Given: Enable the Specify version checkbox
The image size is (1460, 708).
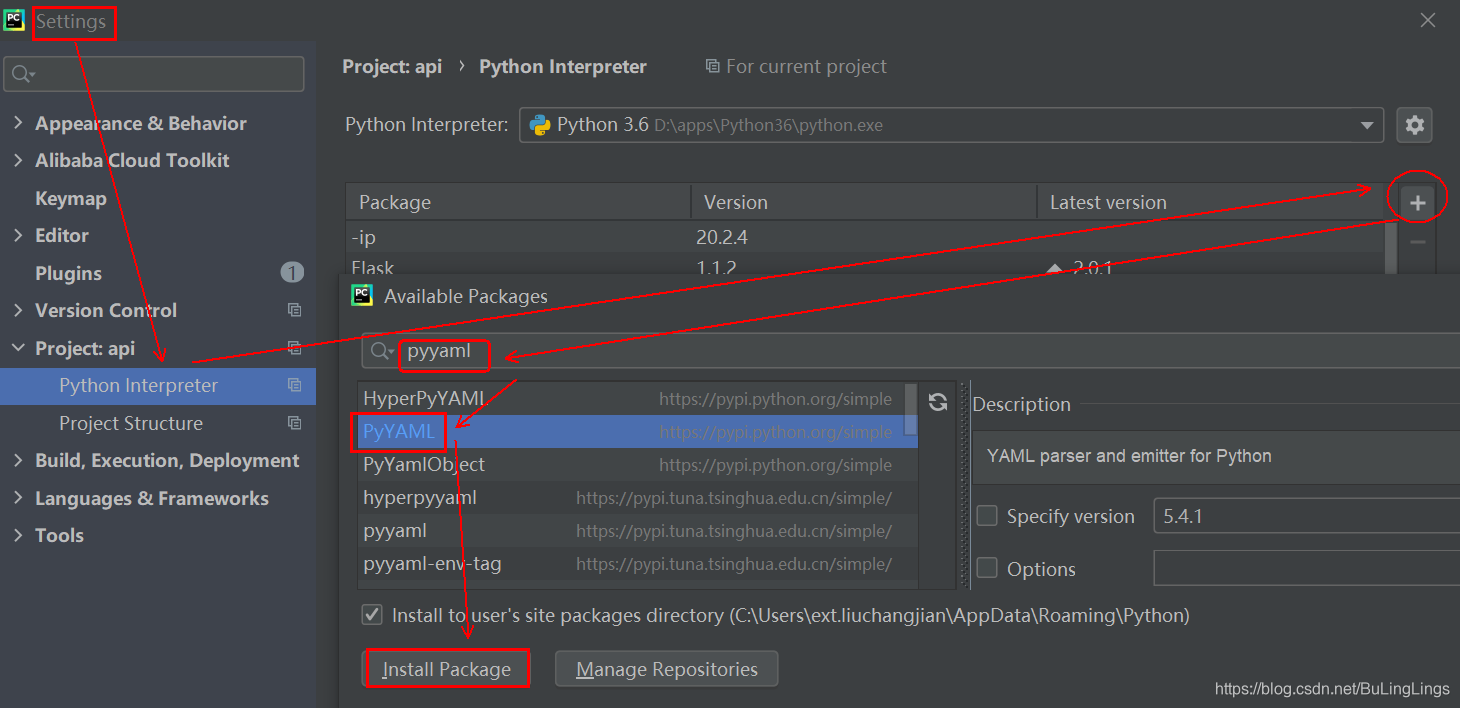Looking at the screenshot, I should 987,516.
